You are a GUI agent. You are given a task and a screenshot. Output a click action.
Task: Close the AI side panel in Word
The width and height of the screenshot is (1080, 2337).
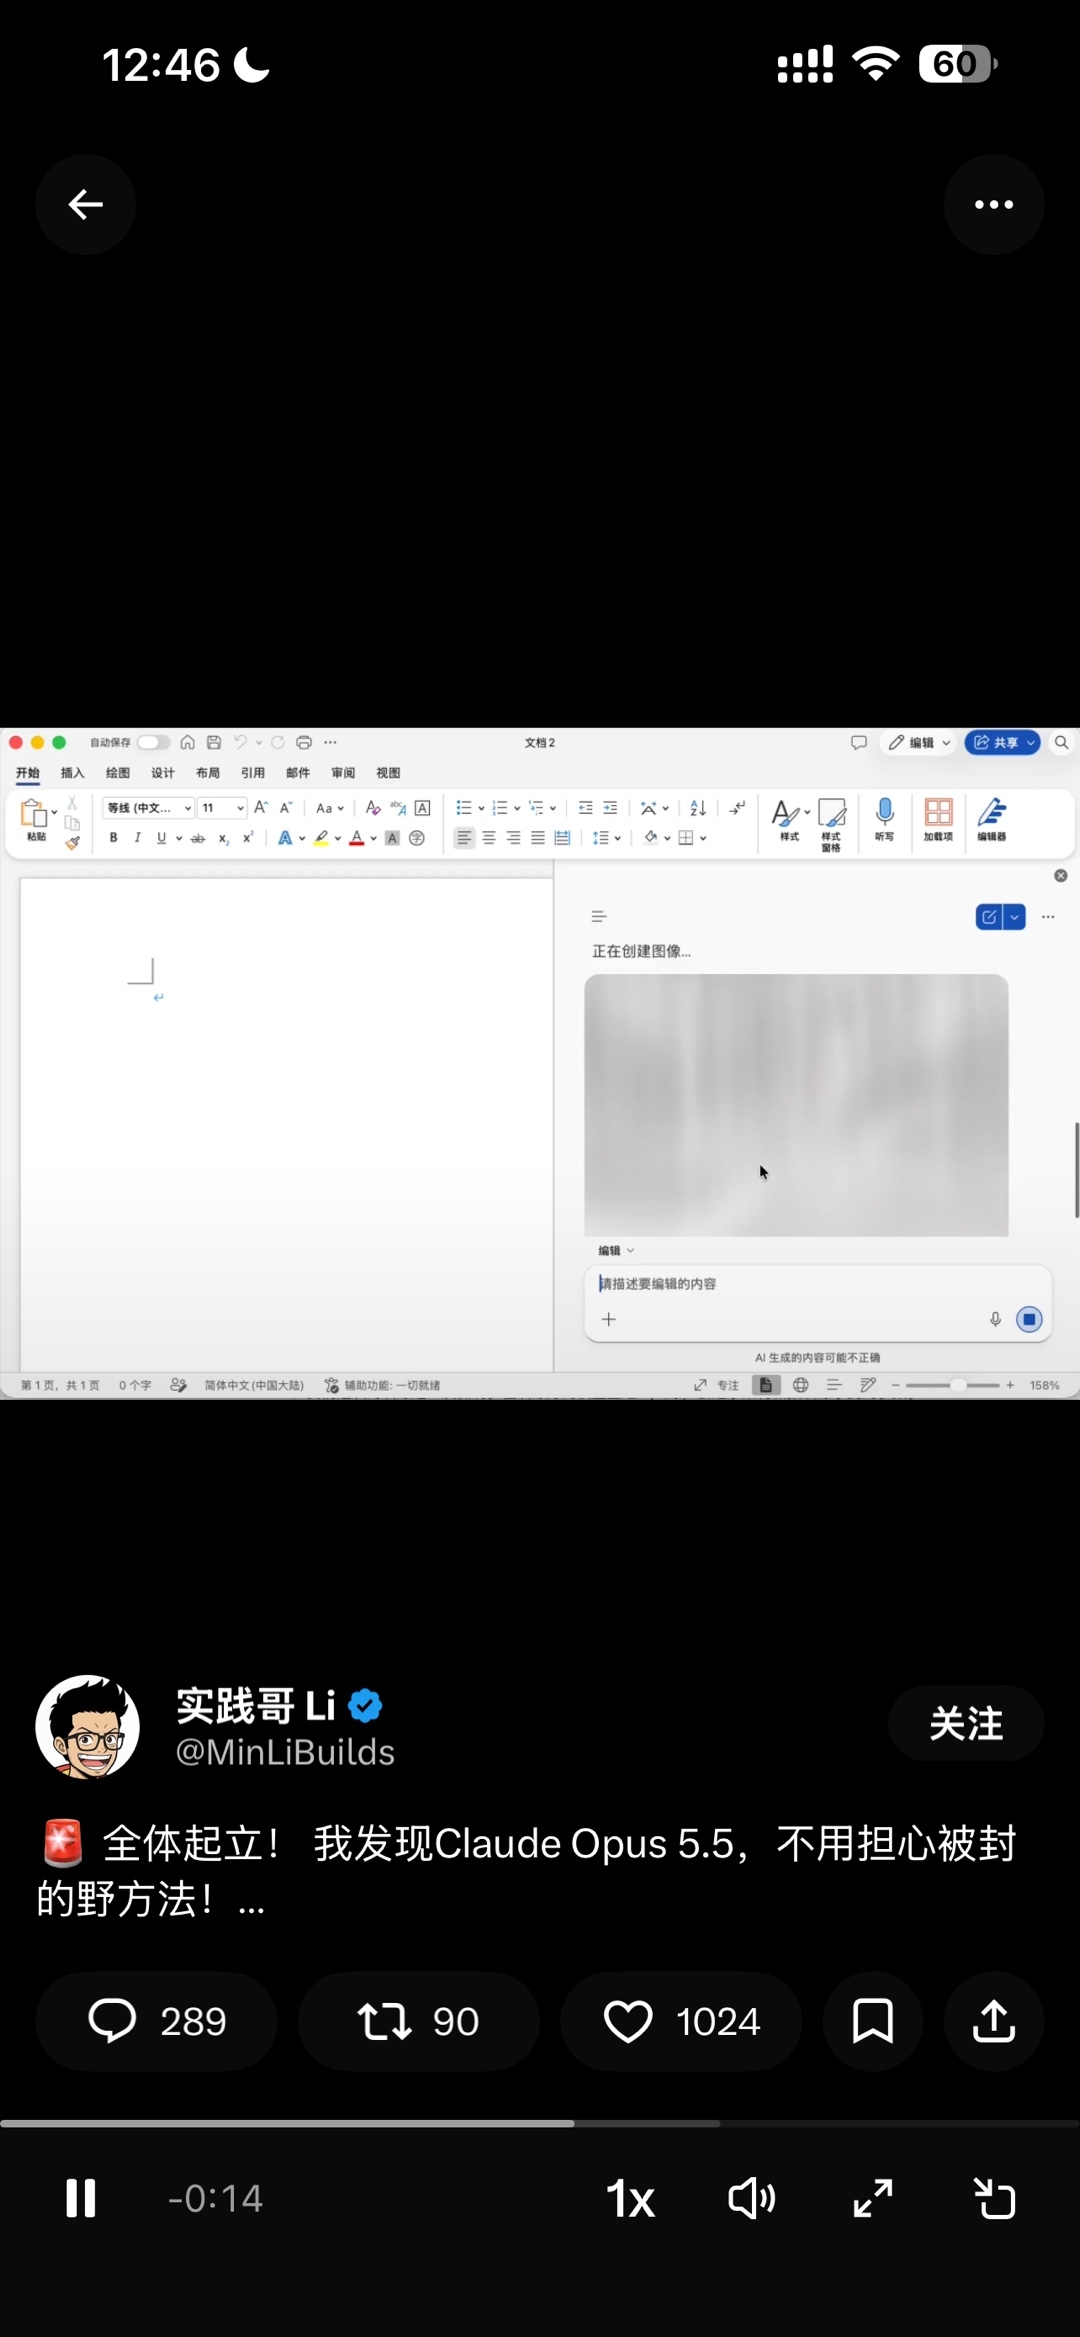(1061, 876)
